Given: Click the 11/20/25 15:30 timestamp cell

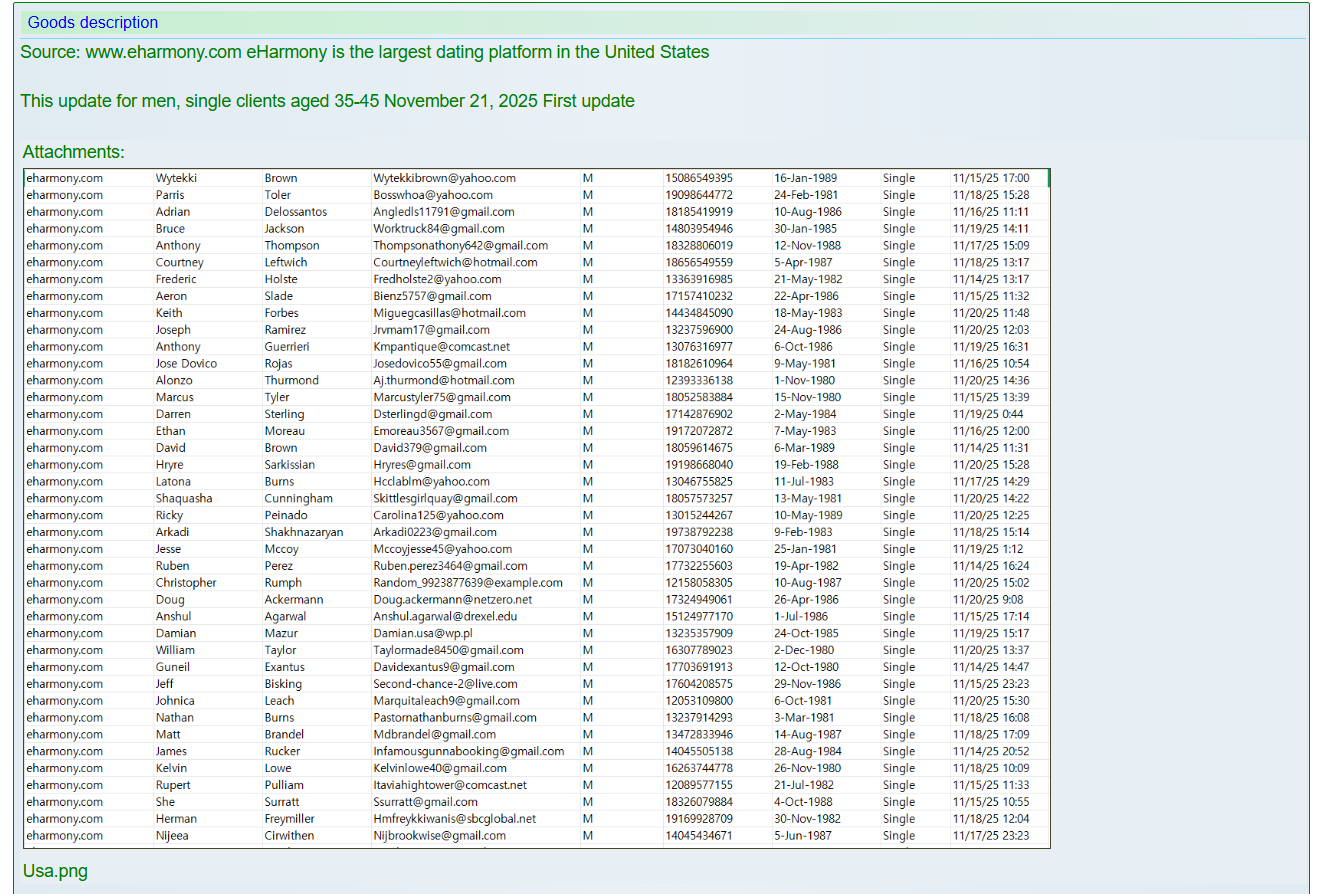Looking at the screenshot, I should coord(990,701).
